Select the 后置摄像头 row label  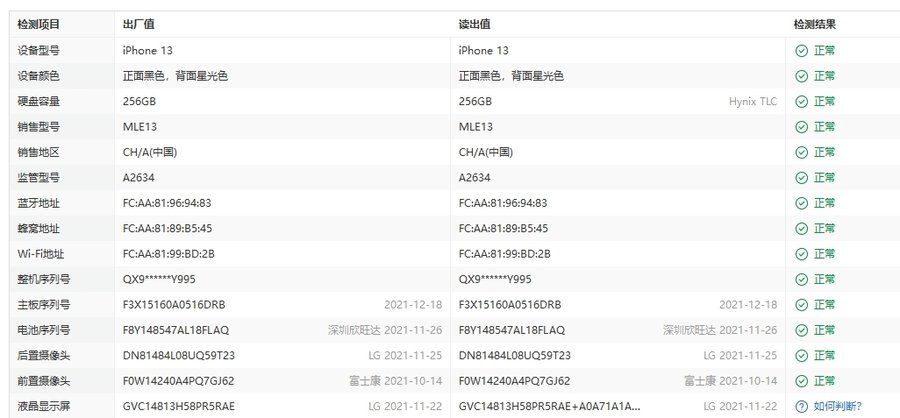[44, 355]
